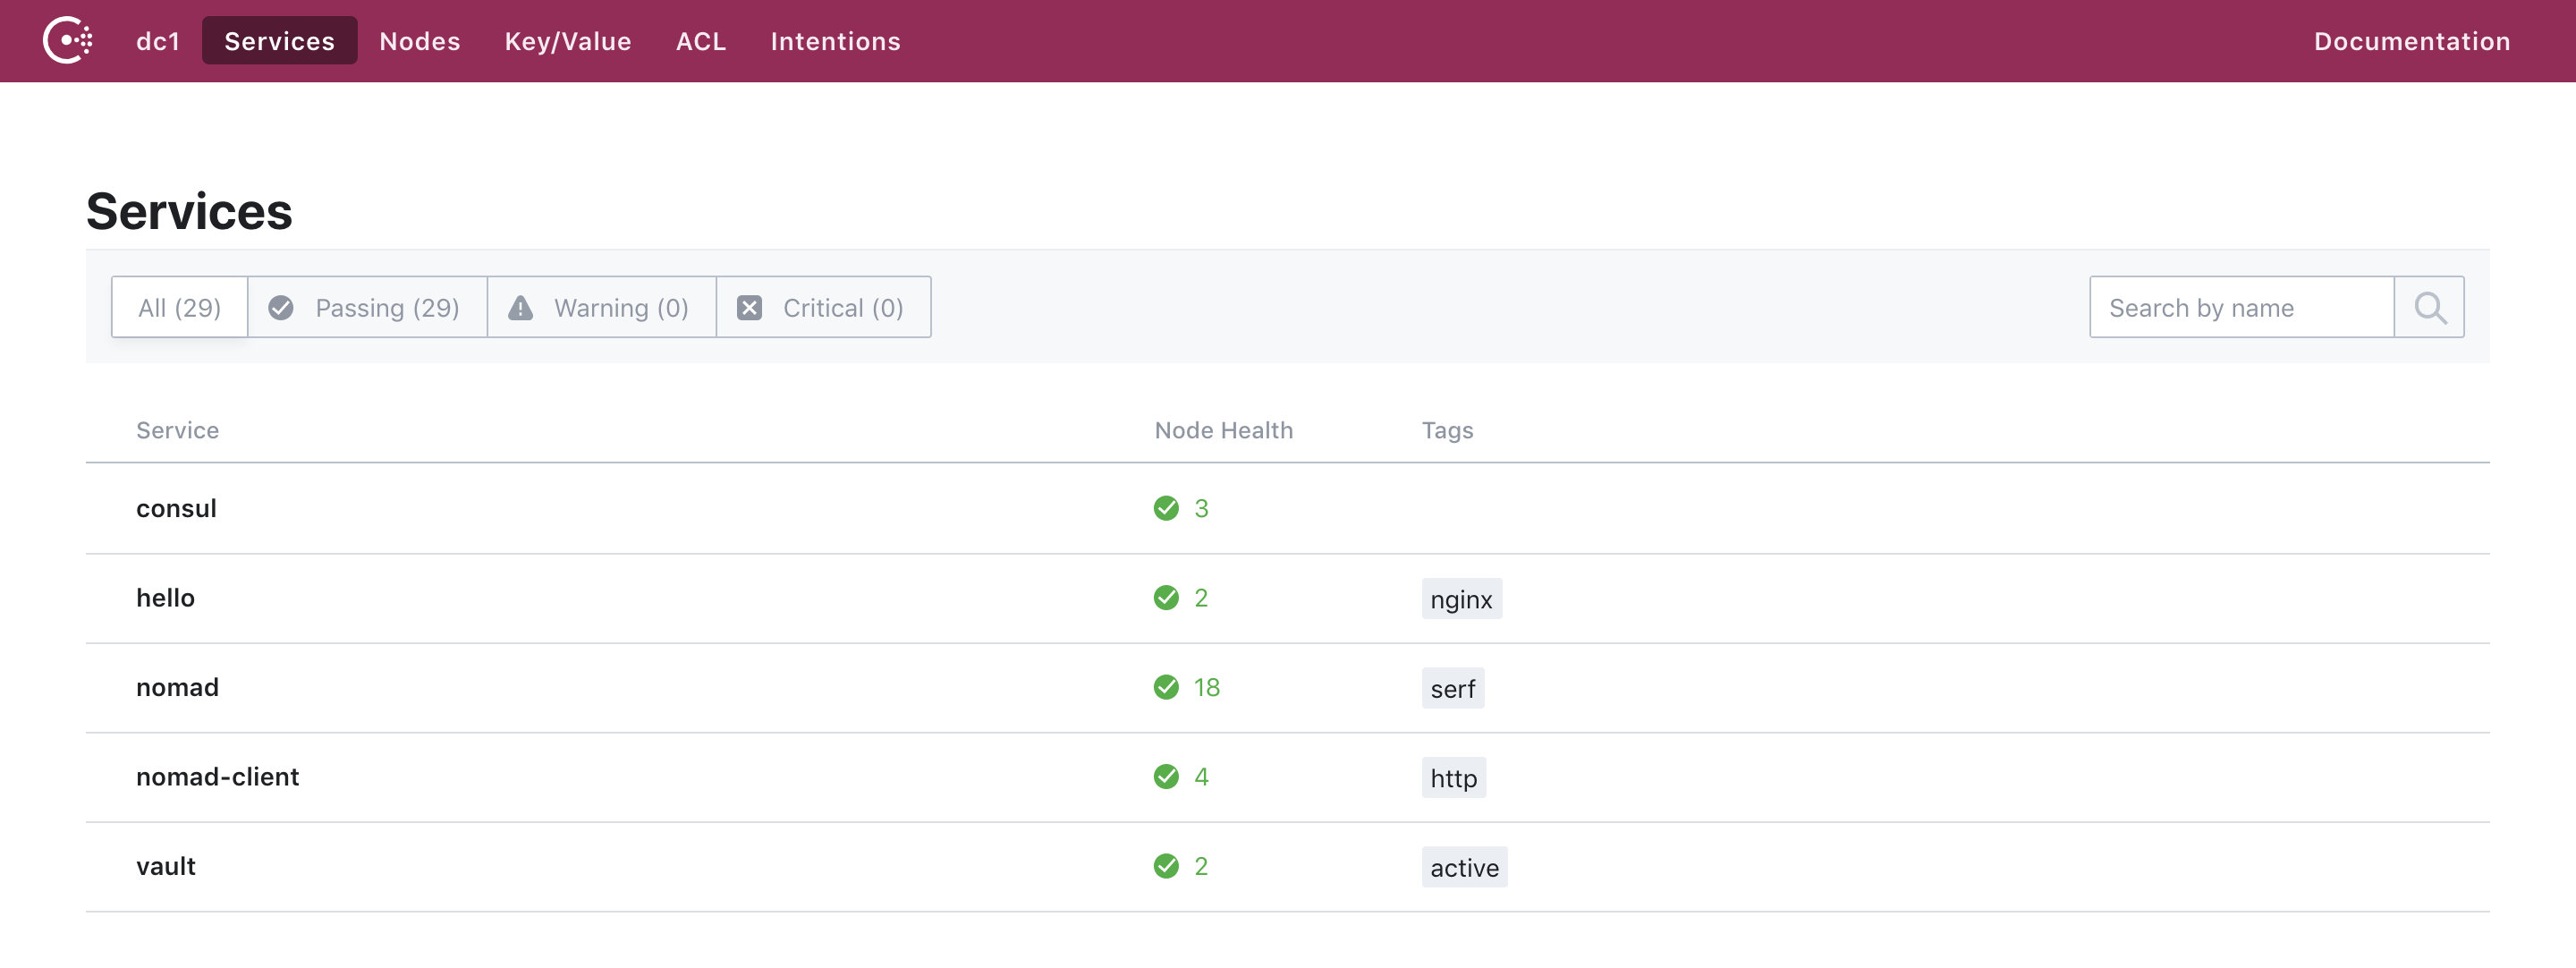Image resolution: width=2576 pixels, height=968 pixels.
Task: Click the nginx tag on hello
Action: pos(1460,599)
